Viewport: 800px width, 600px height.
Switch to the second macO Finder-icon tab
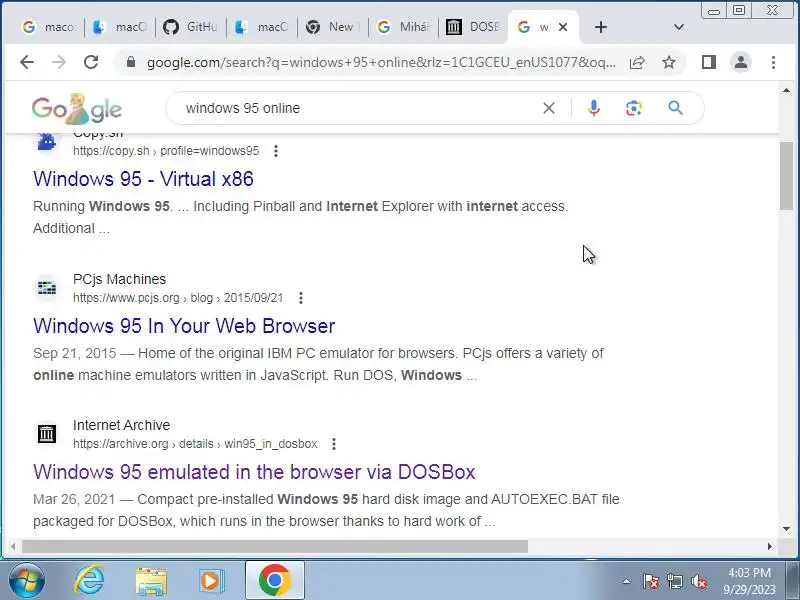tap(261, 27)
